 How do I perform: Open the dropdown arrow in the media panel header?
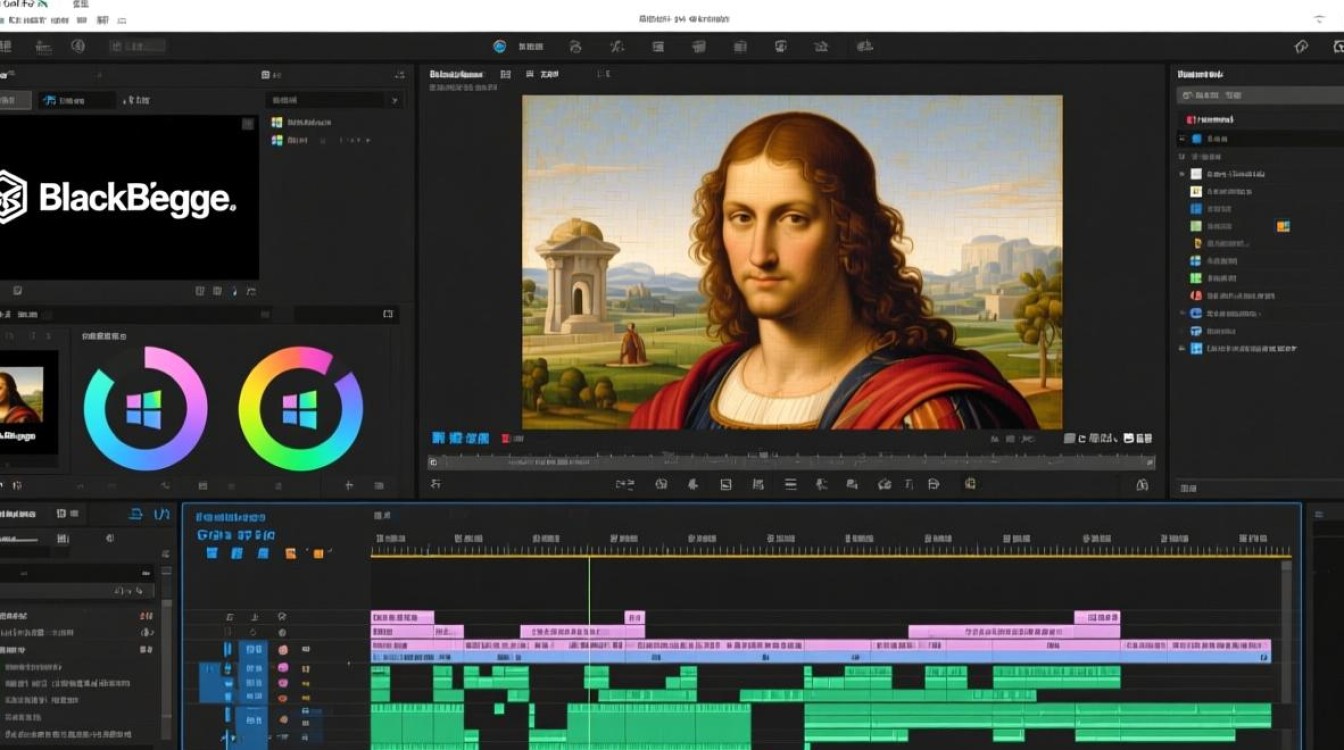coord(395,100)
